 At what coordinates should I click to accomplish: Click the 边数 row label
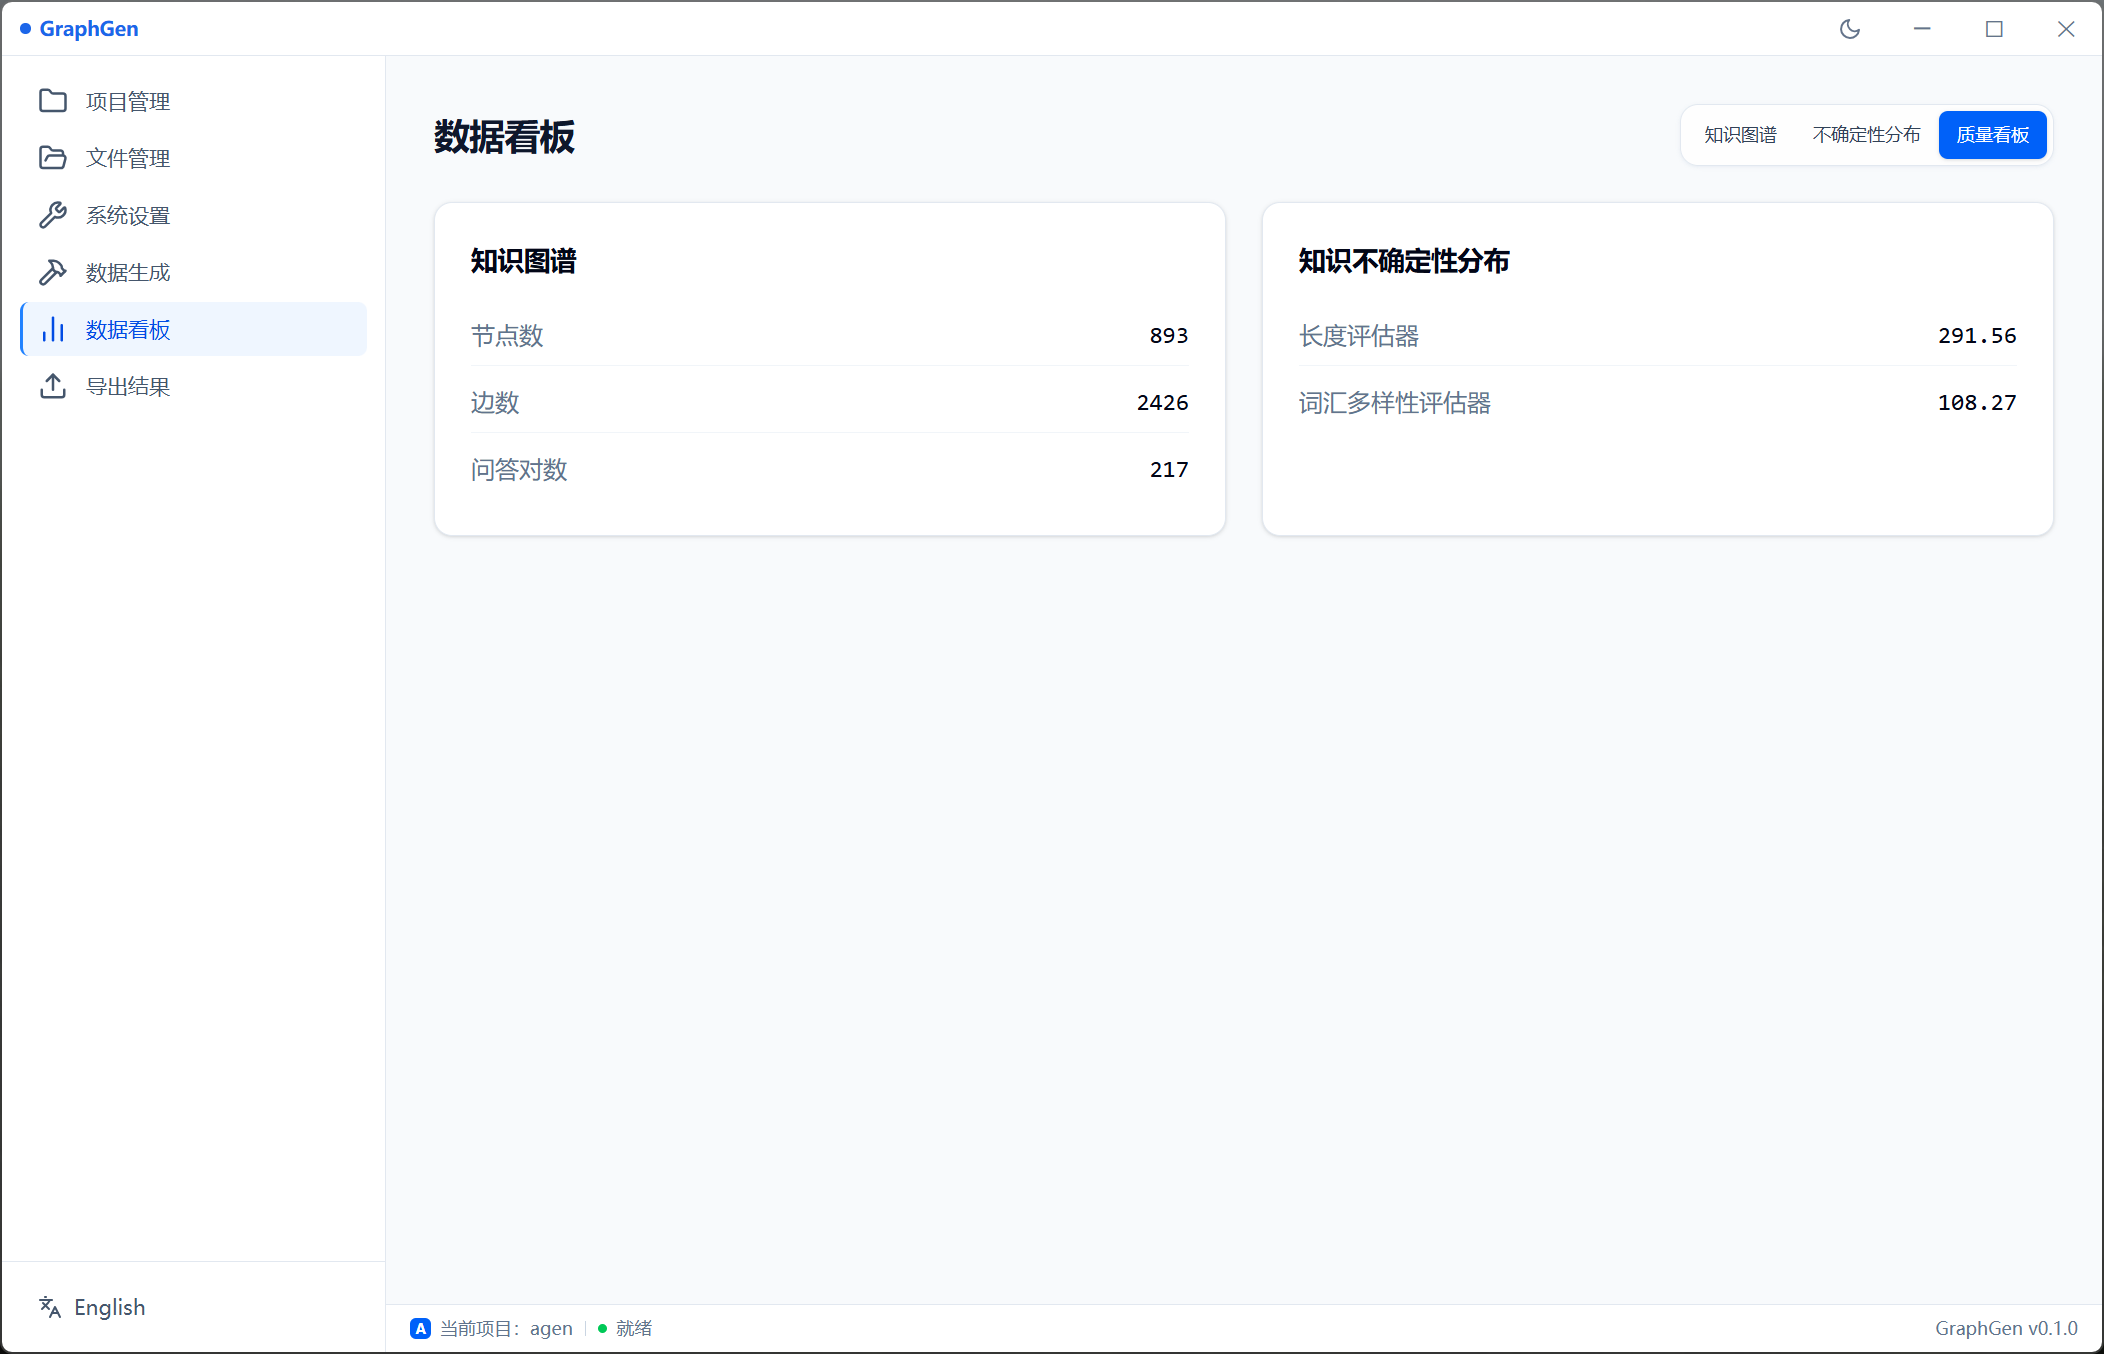coord(495,403)
